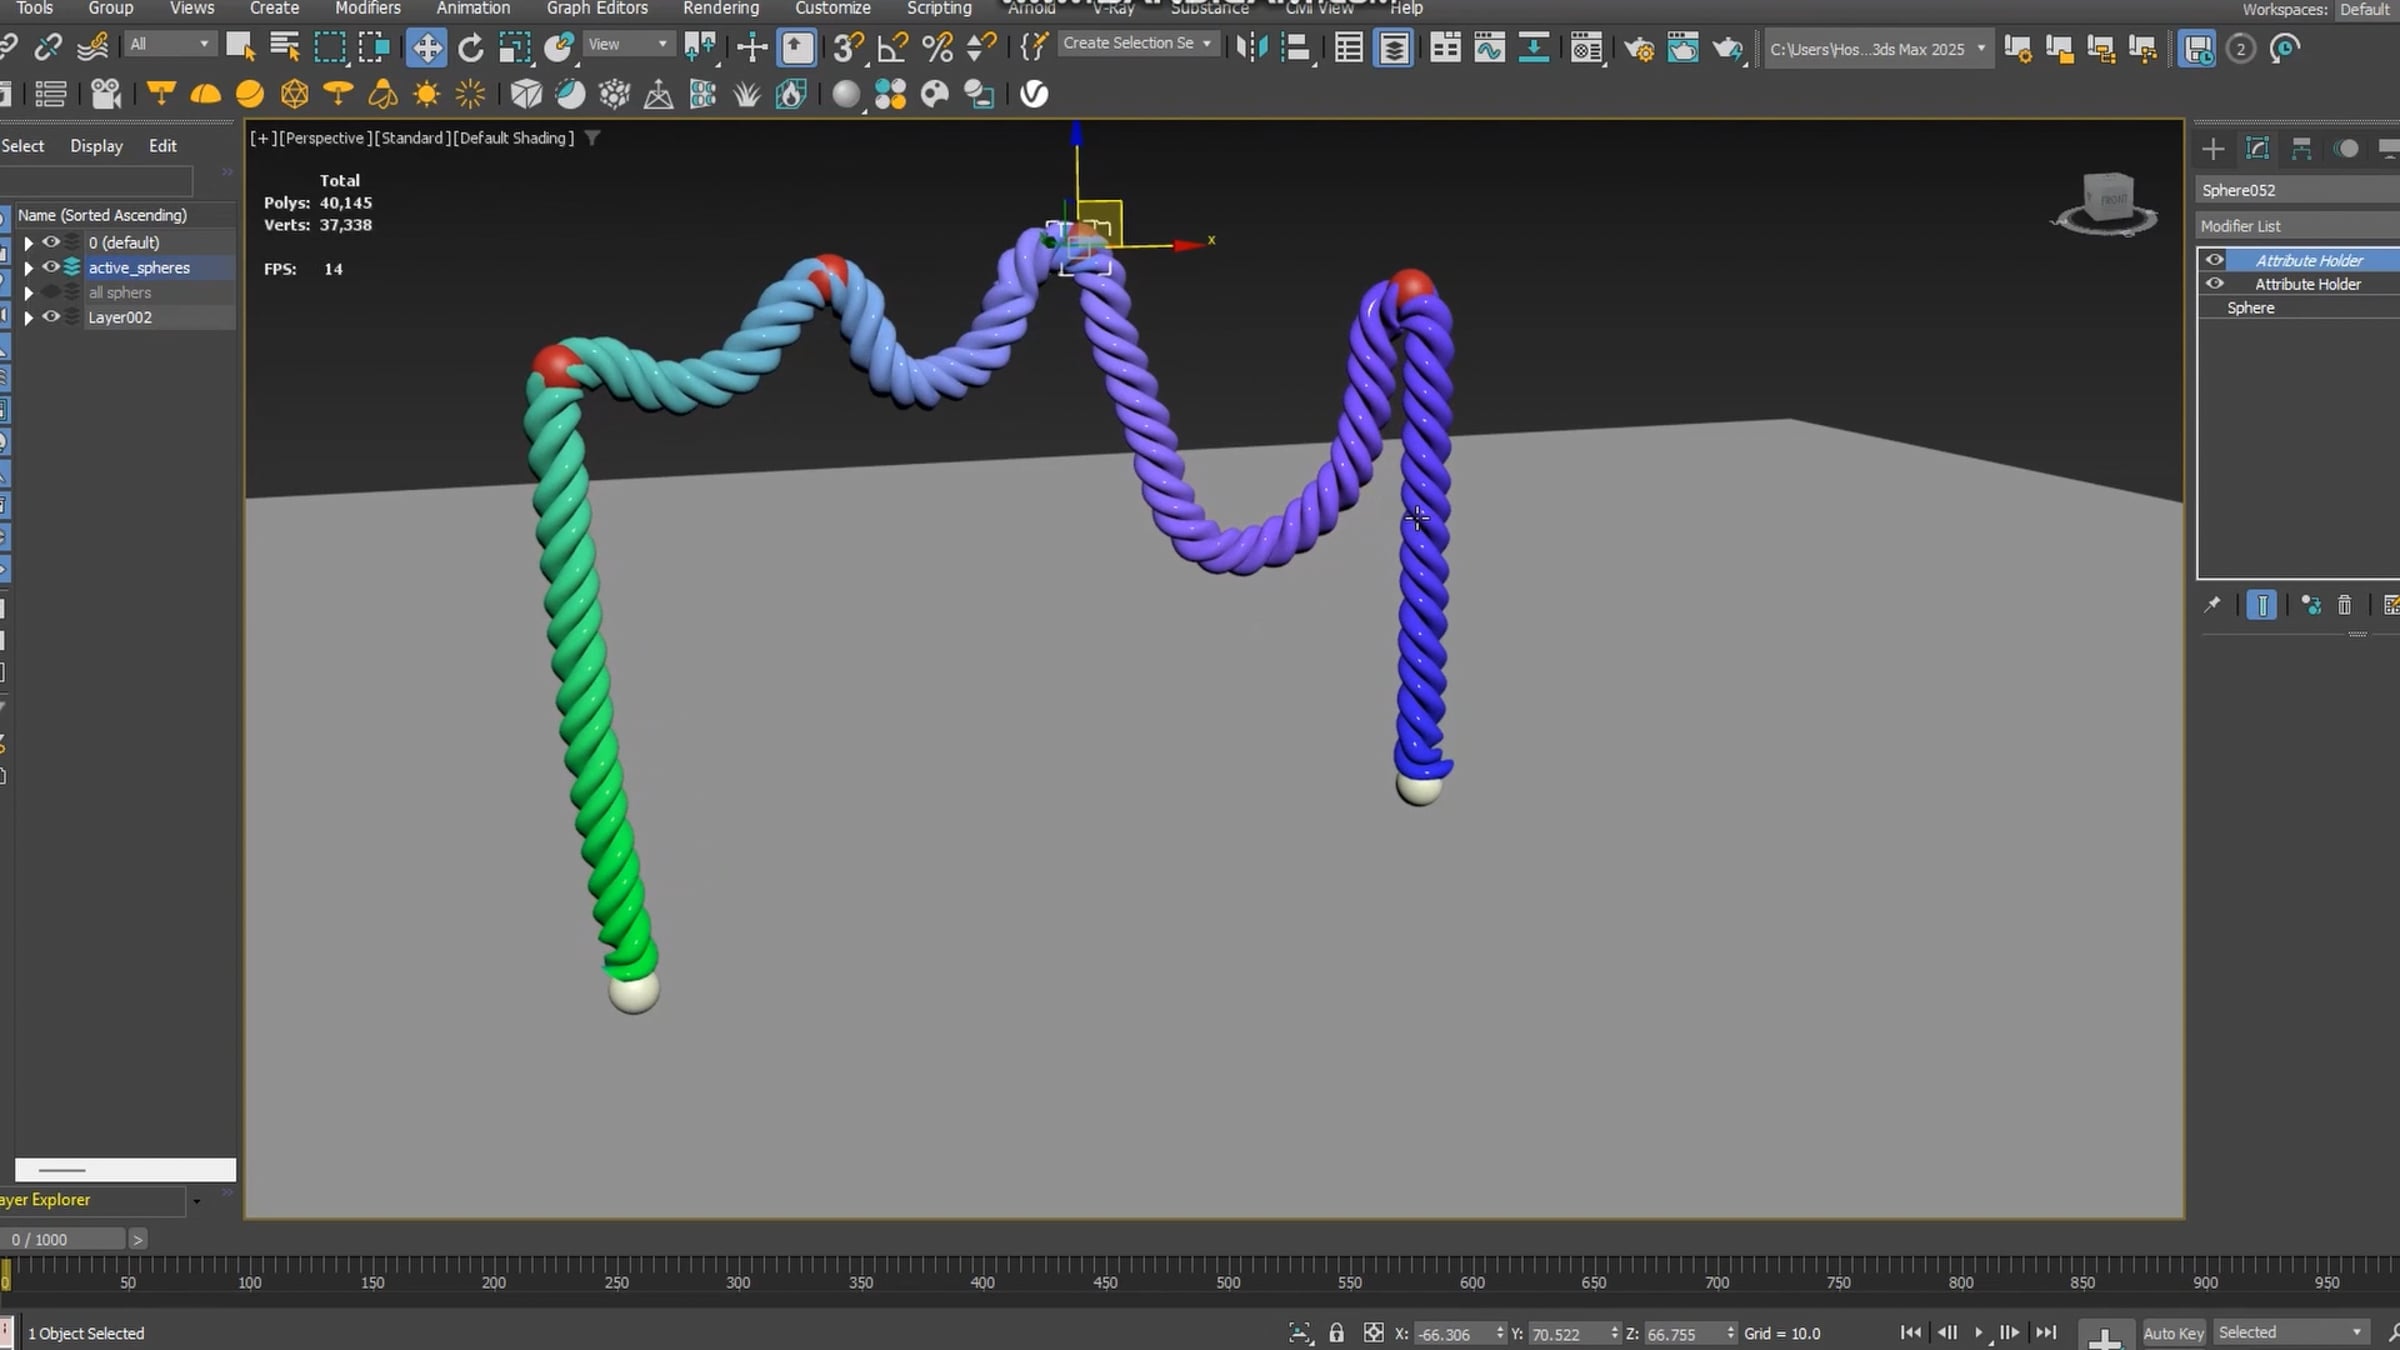Toggle the Scene Explorer
The height and width of the screenshot is (1350, 2400).
point(1349,47)
